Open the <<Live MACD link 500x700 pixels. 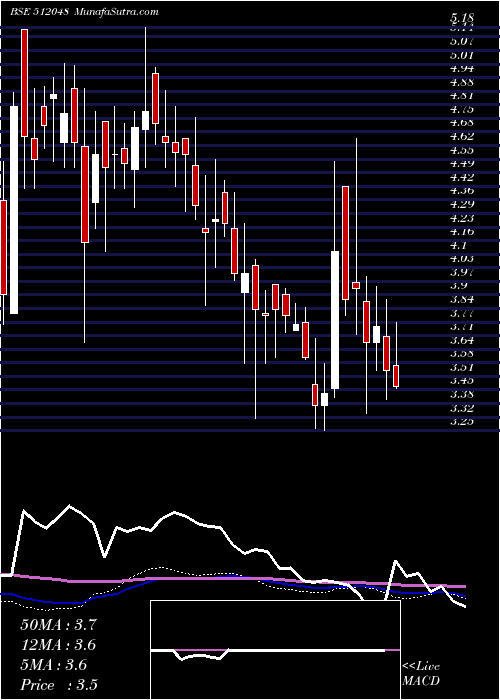[x=421, y=674]
